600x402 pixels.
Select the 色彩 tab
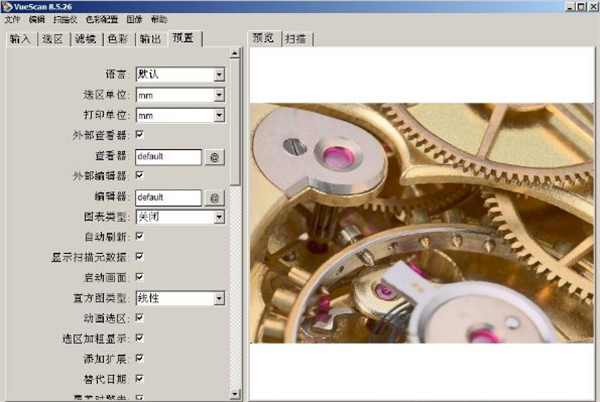point(118,39)
